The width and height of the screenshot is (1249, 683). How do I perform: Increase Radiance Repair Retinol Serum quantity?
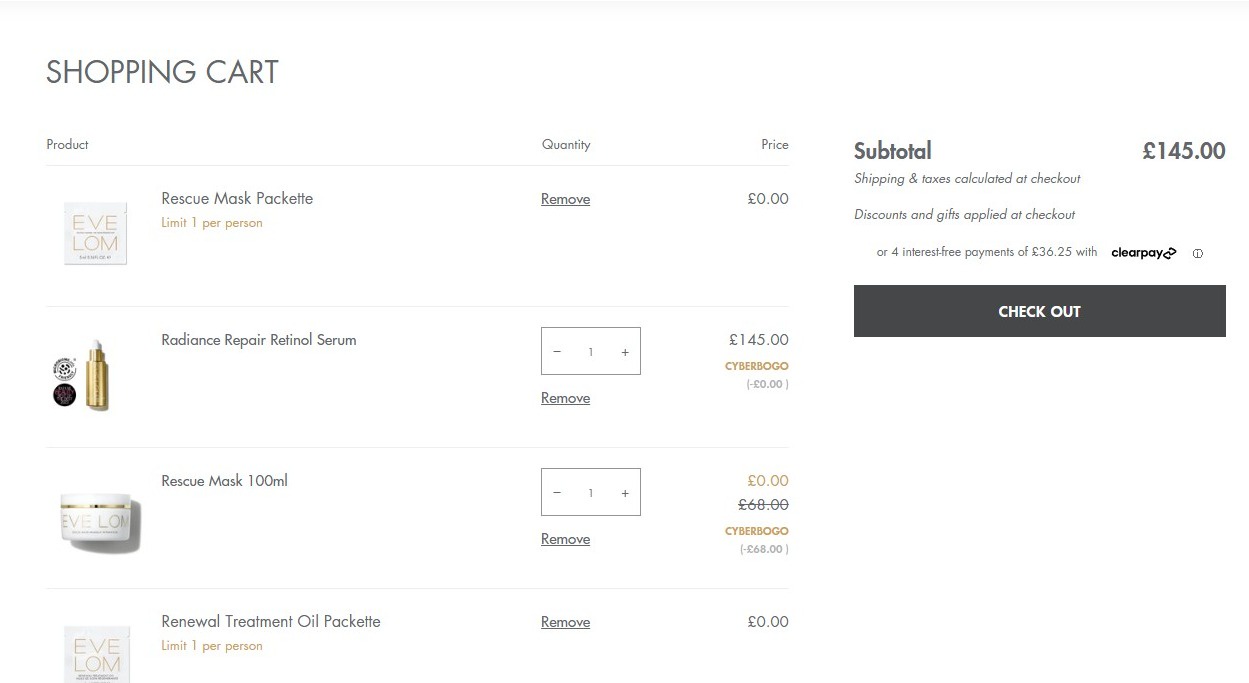point(625,352)
